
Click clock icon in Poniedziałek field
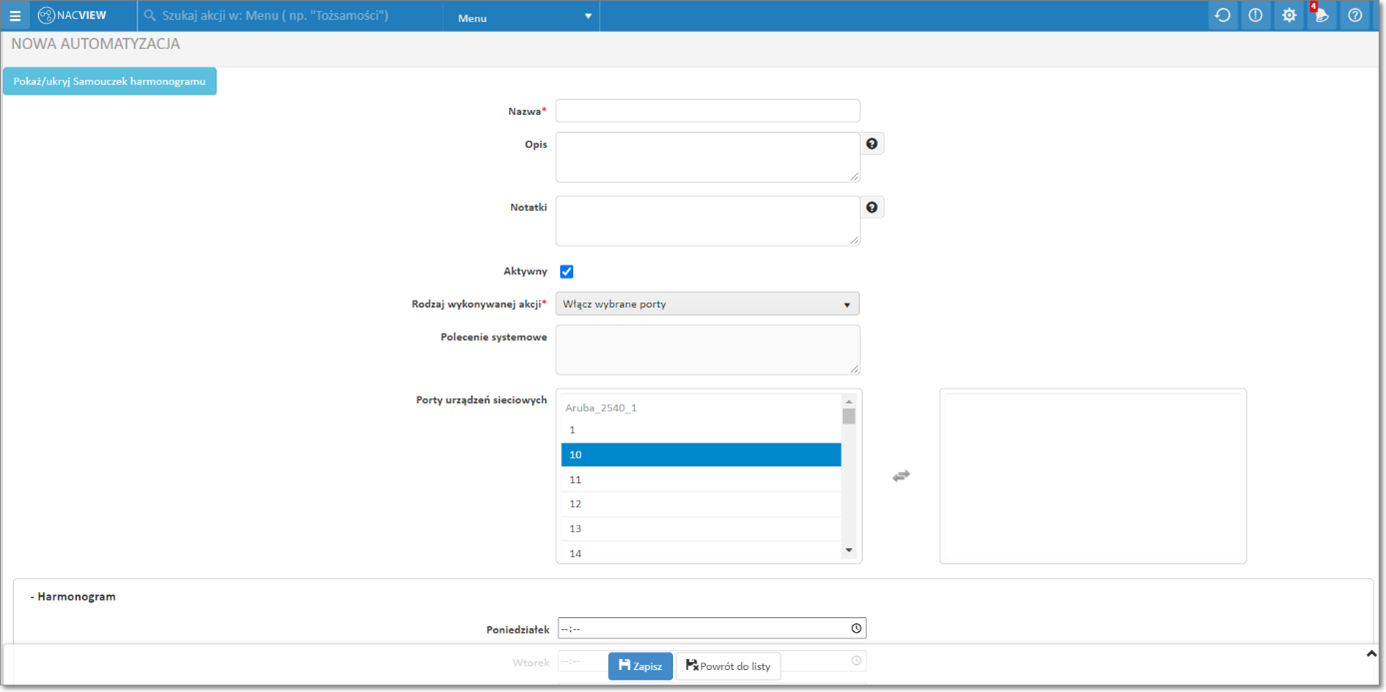coord(856,629)
